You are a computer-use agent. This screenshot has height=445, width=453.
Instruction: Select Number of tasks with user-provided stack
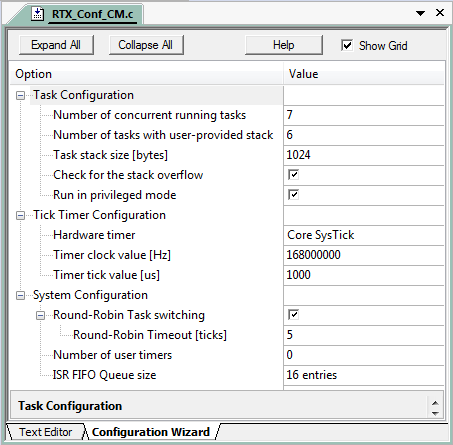point(163,135)
